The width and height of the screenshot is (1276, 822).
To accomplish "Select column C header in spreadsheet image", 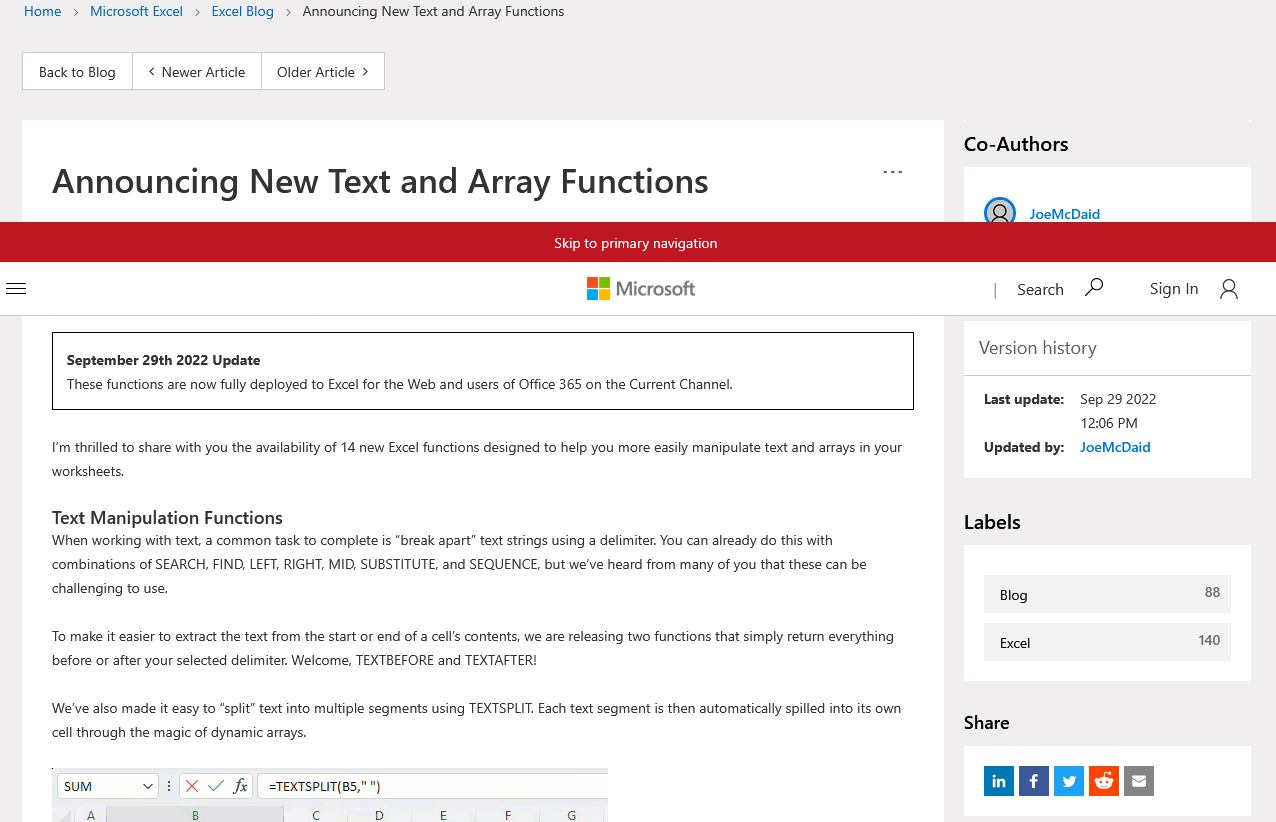I will point(316,814).
